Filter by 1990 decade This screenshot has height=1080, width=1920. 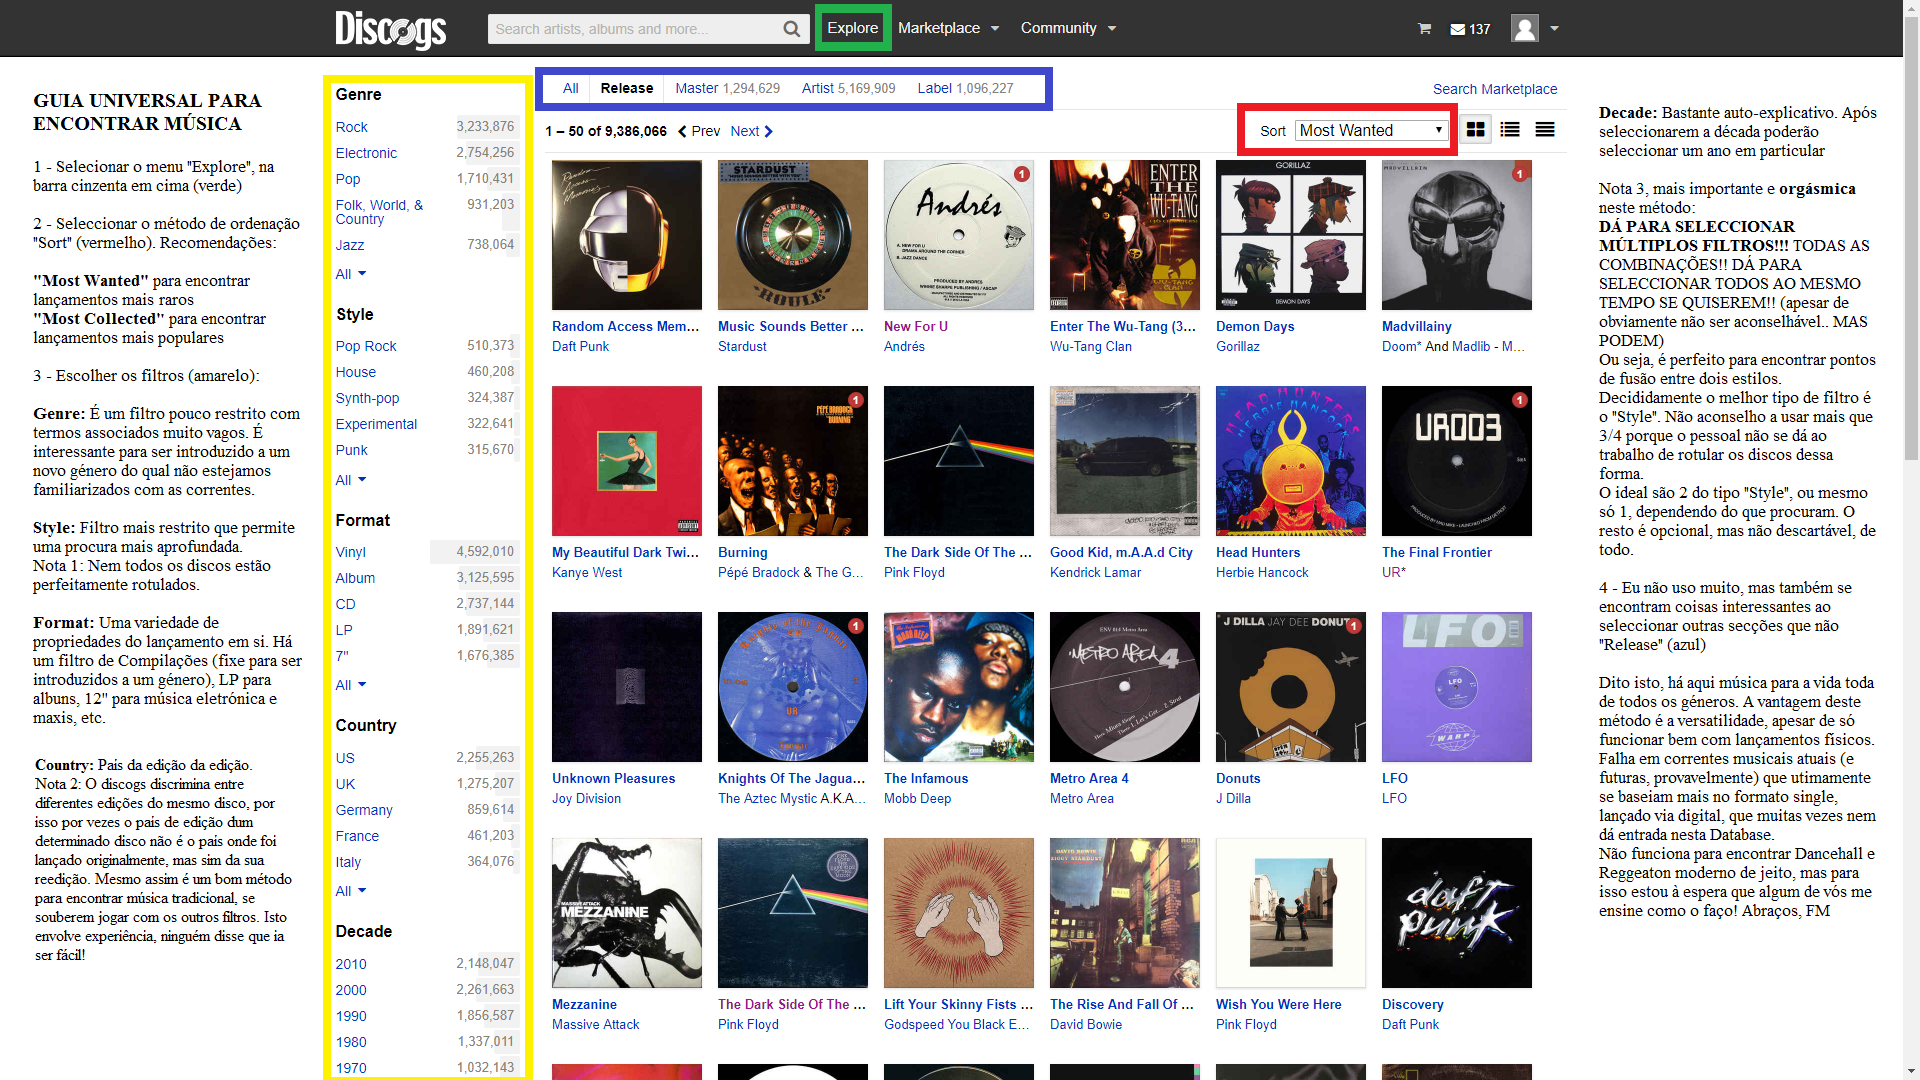pos(351,1016)
